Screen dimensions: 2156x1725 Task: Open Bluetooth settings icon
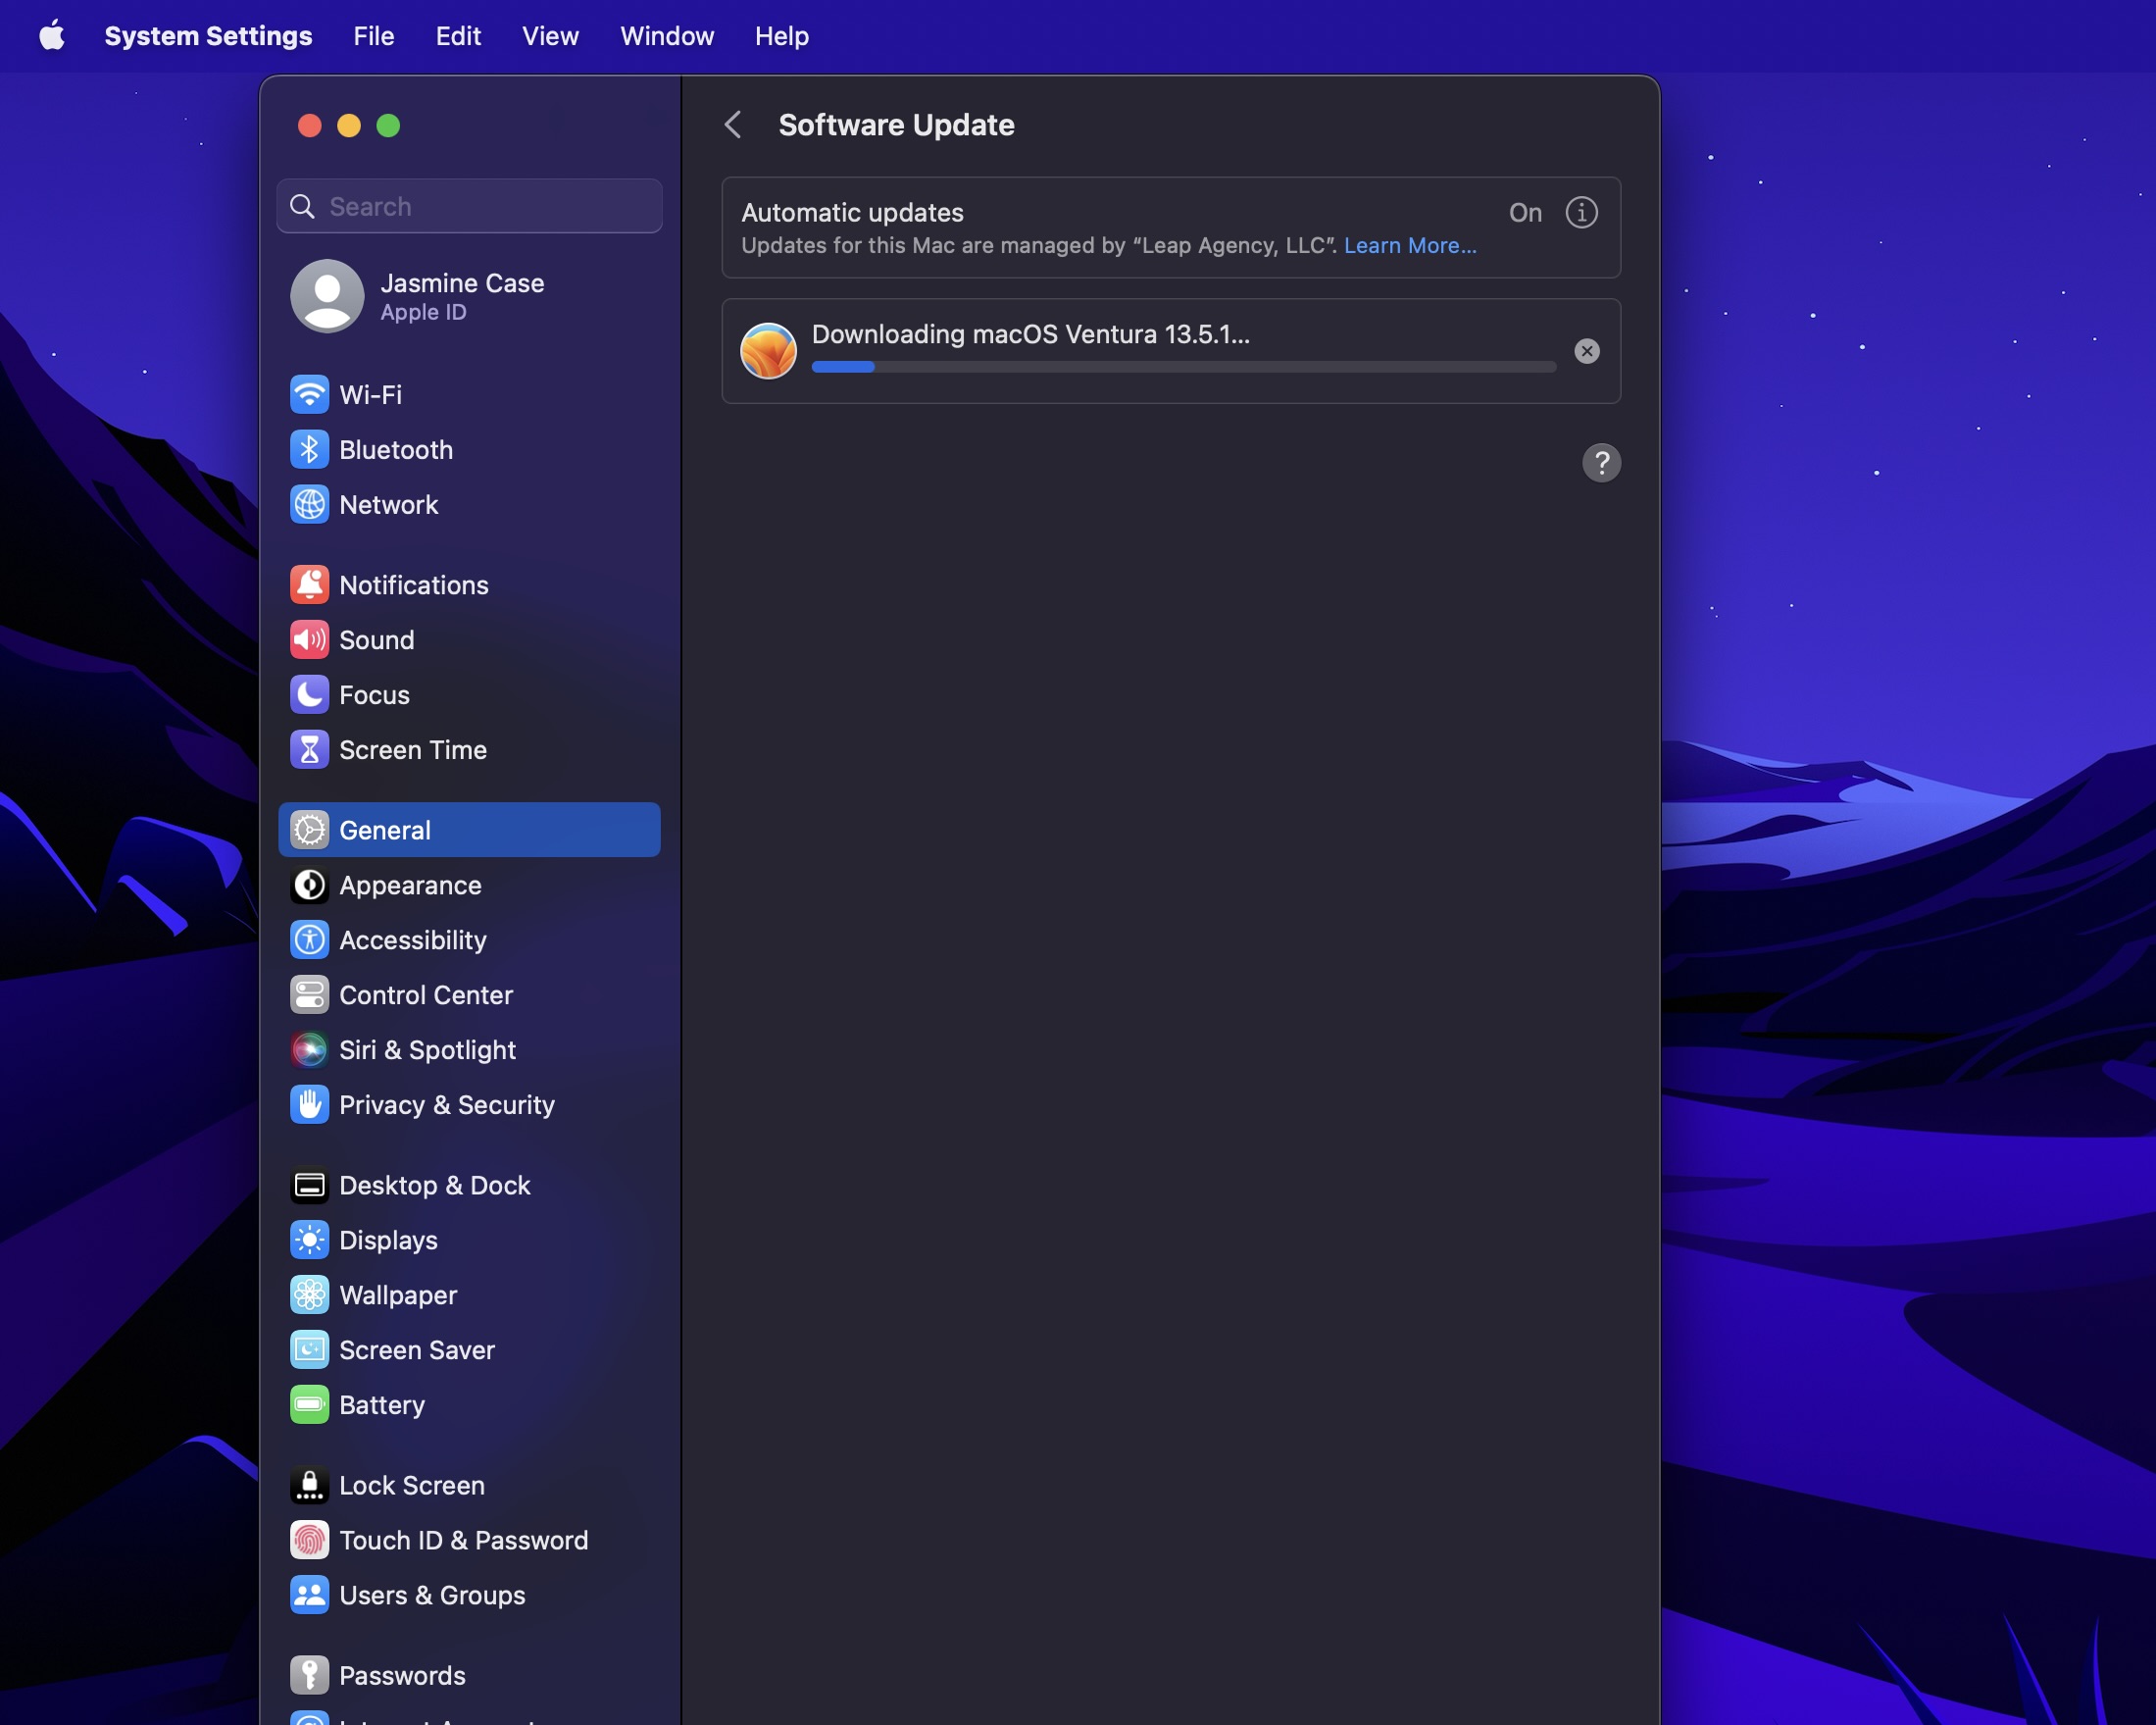309,449
